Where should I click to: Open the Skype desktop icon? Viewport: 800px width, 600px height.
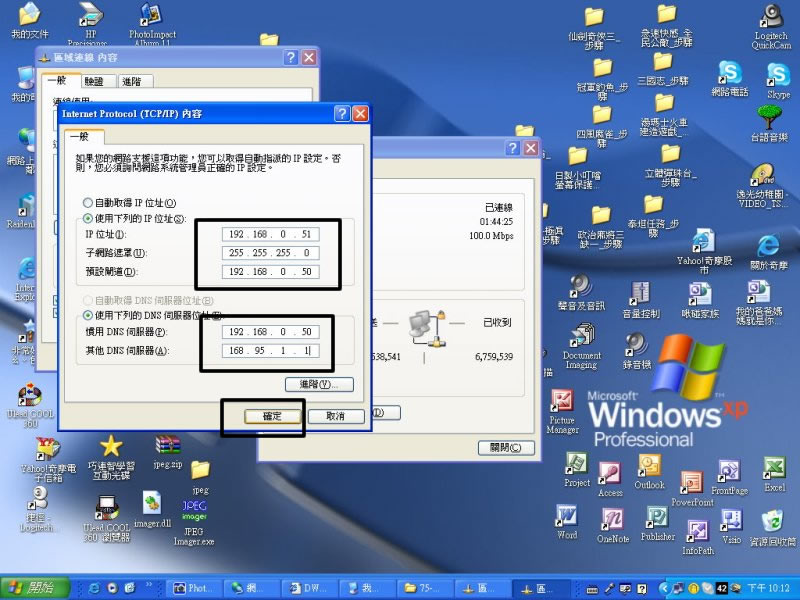coord(778,81)
